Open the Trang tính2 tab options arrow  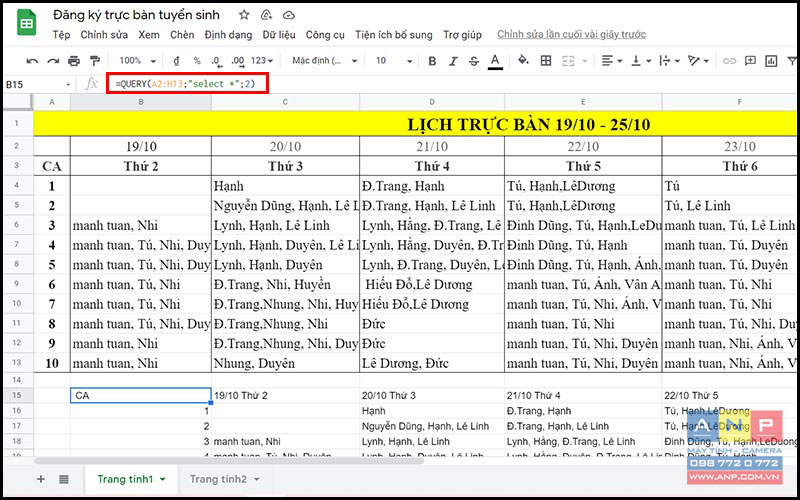(257, 479)
